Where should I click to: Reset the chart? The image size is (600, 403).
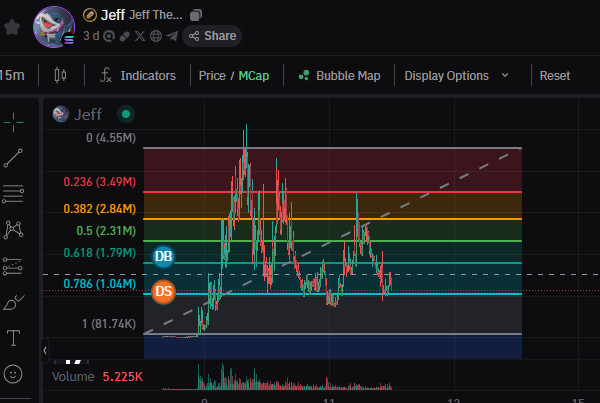point(555,76)
